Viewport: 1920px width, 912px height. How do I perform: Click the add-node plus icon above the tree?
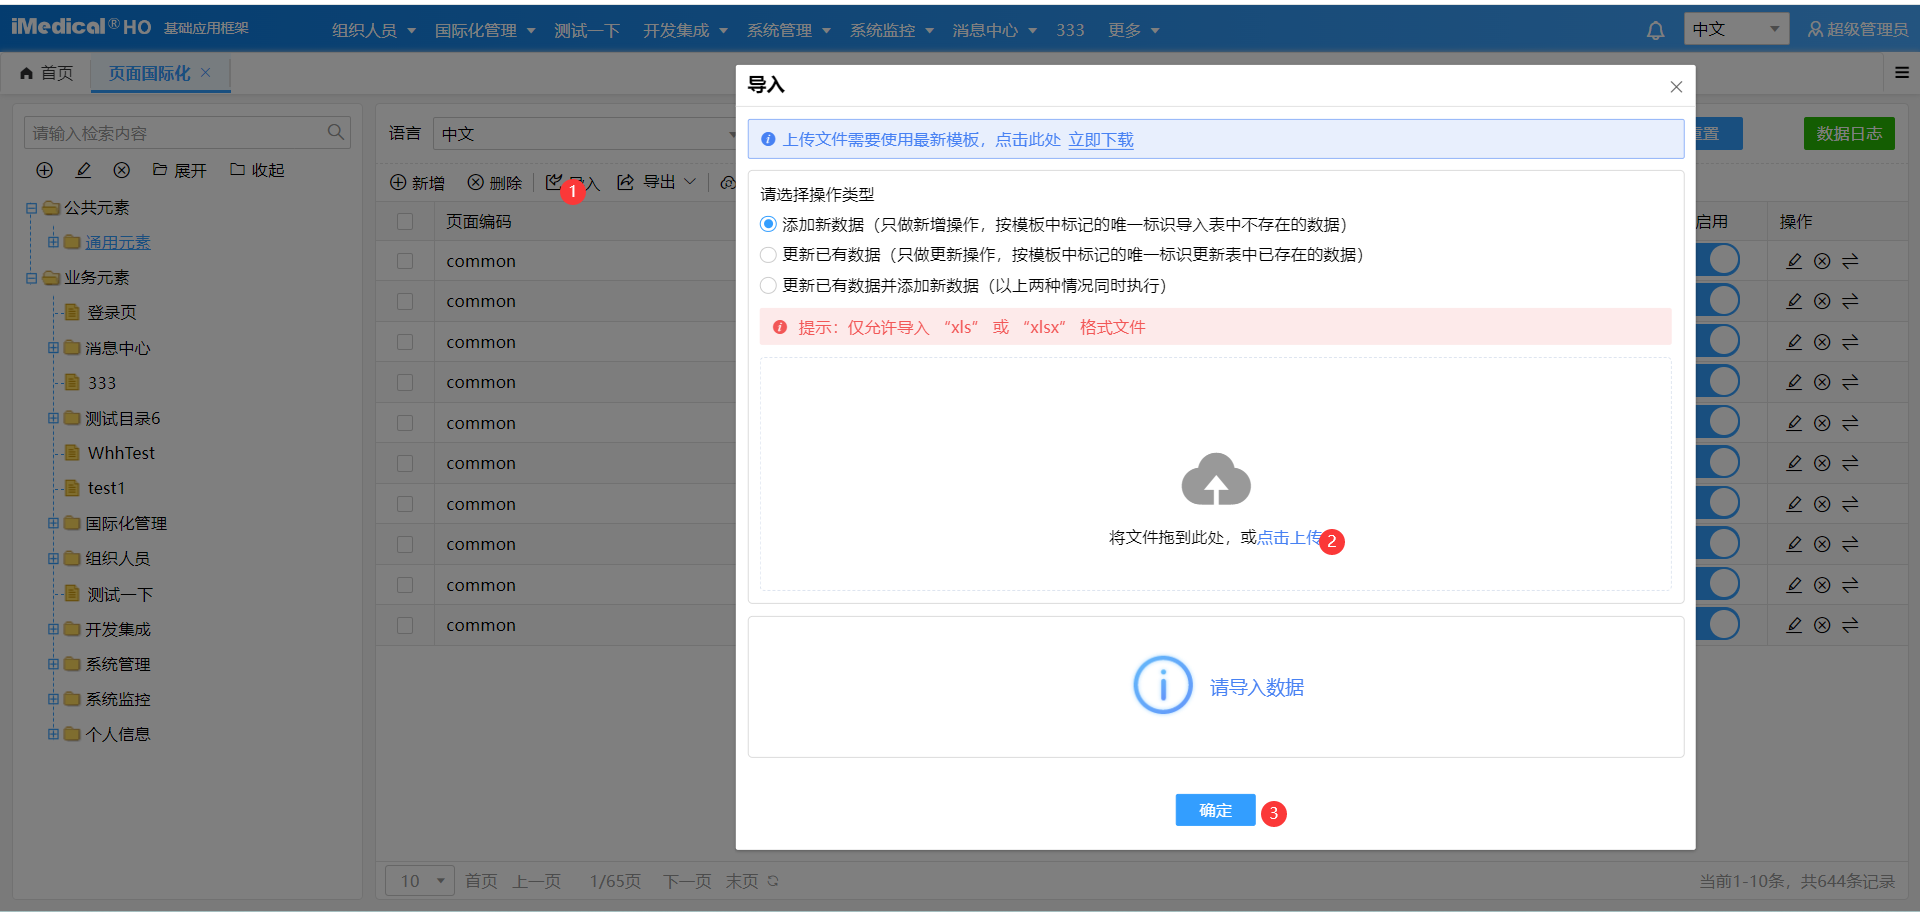pyautogui.click(x=45, y=170)
